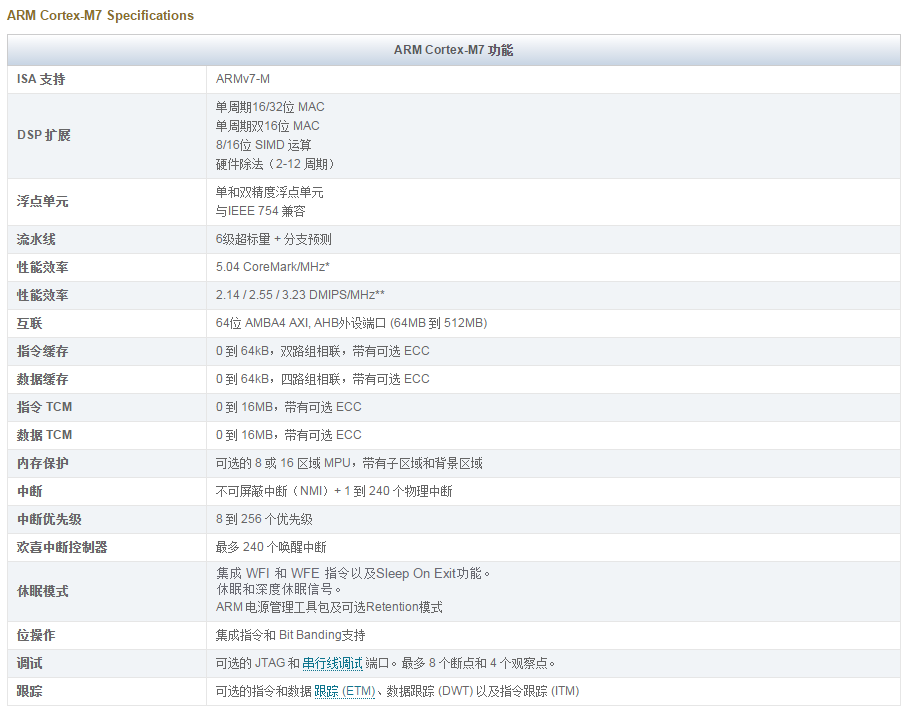Select the 指令缓存 row label
This screenshot has height=715, width=920.
coord(43,351)
